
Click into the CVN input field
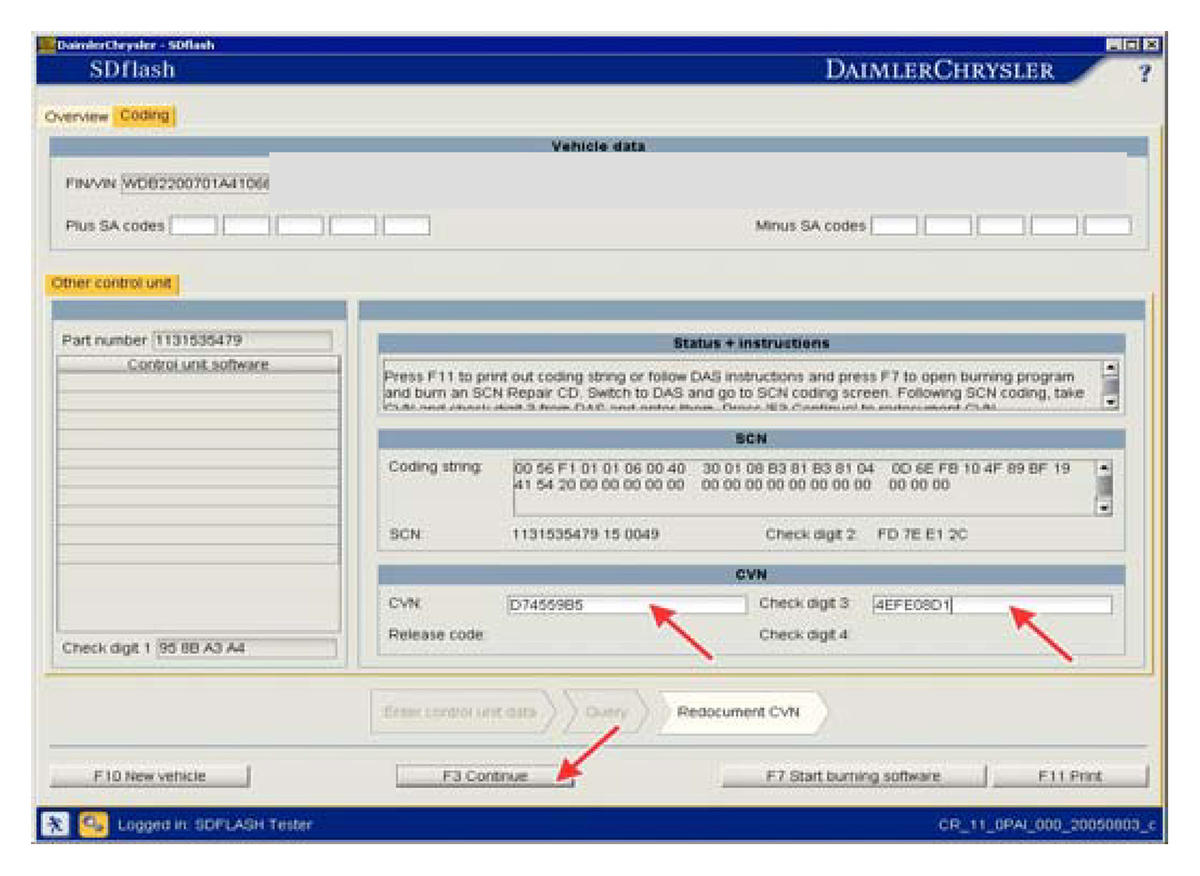click(626, 605)
